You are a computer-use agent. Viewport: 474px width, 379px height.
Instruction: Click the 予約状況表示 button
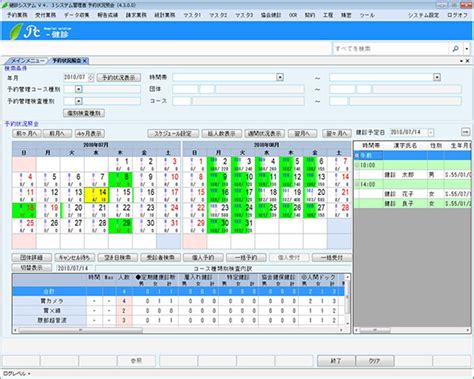point(119,77)
